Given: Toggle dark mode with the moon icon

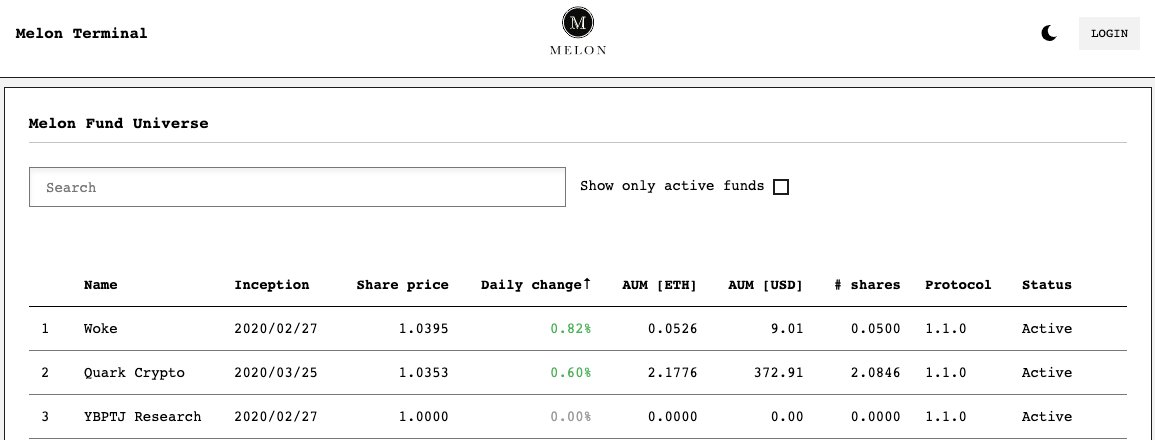Looking at the screenshot, I should (x=1049, y=33).
